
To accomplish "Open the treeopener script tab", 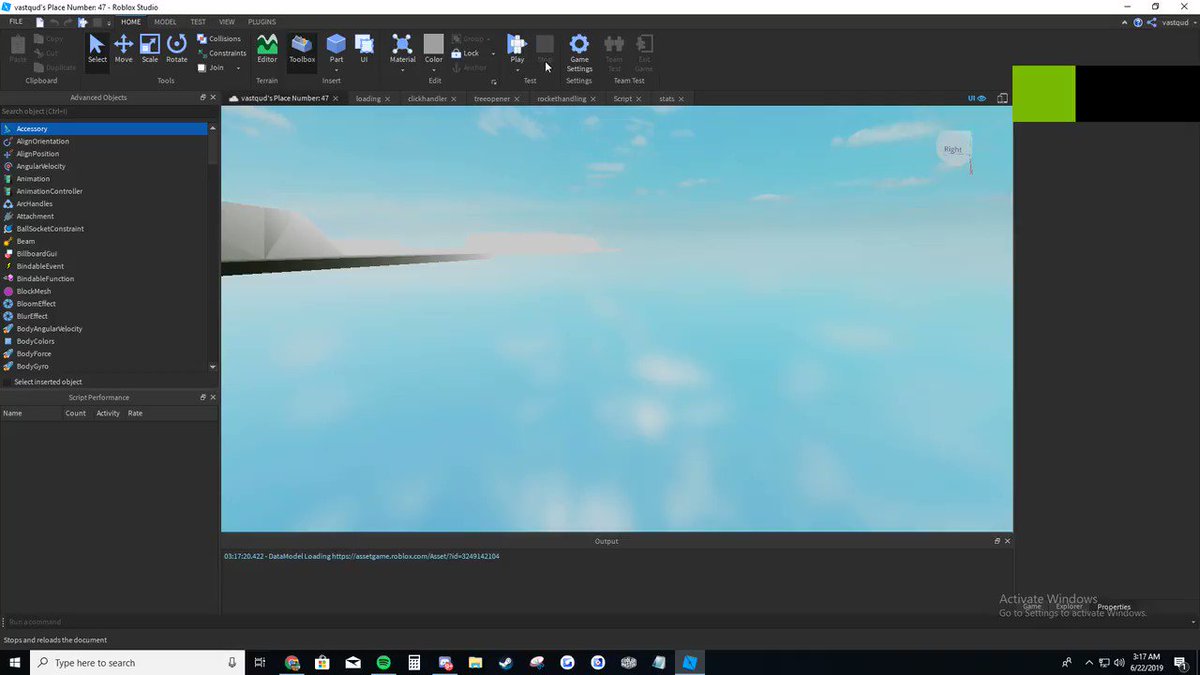I will pyautogui.click(x=493, y=99).
